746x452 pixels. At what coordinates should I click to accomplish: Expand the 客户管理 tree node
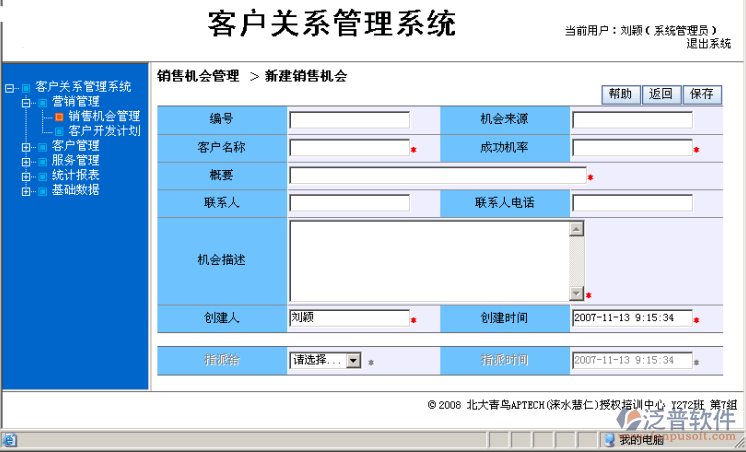pos(26,146)
